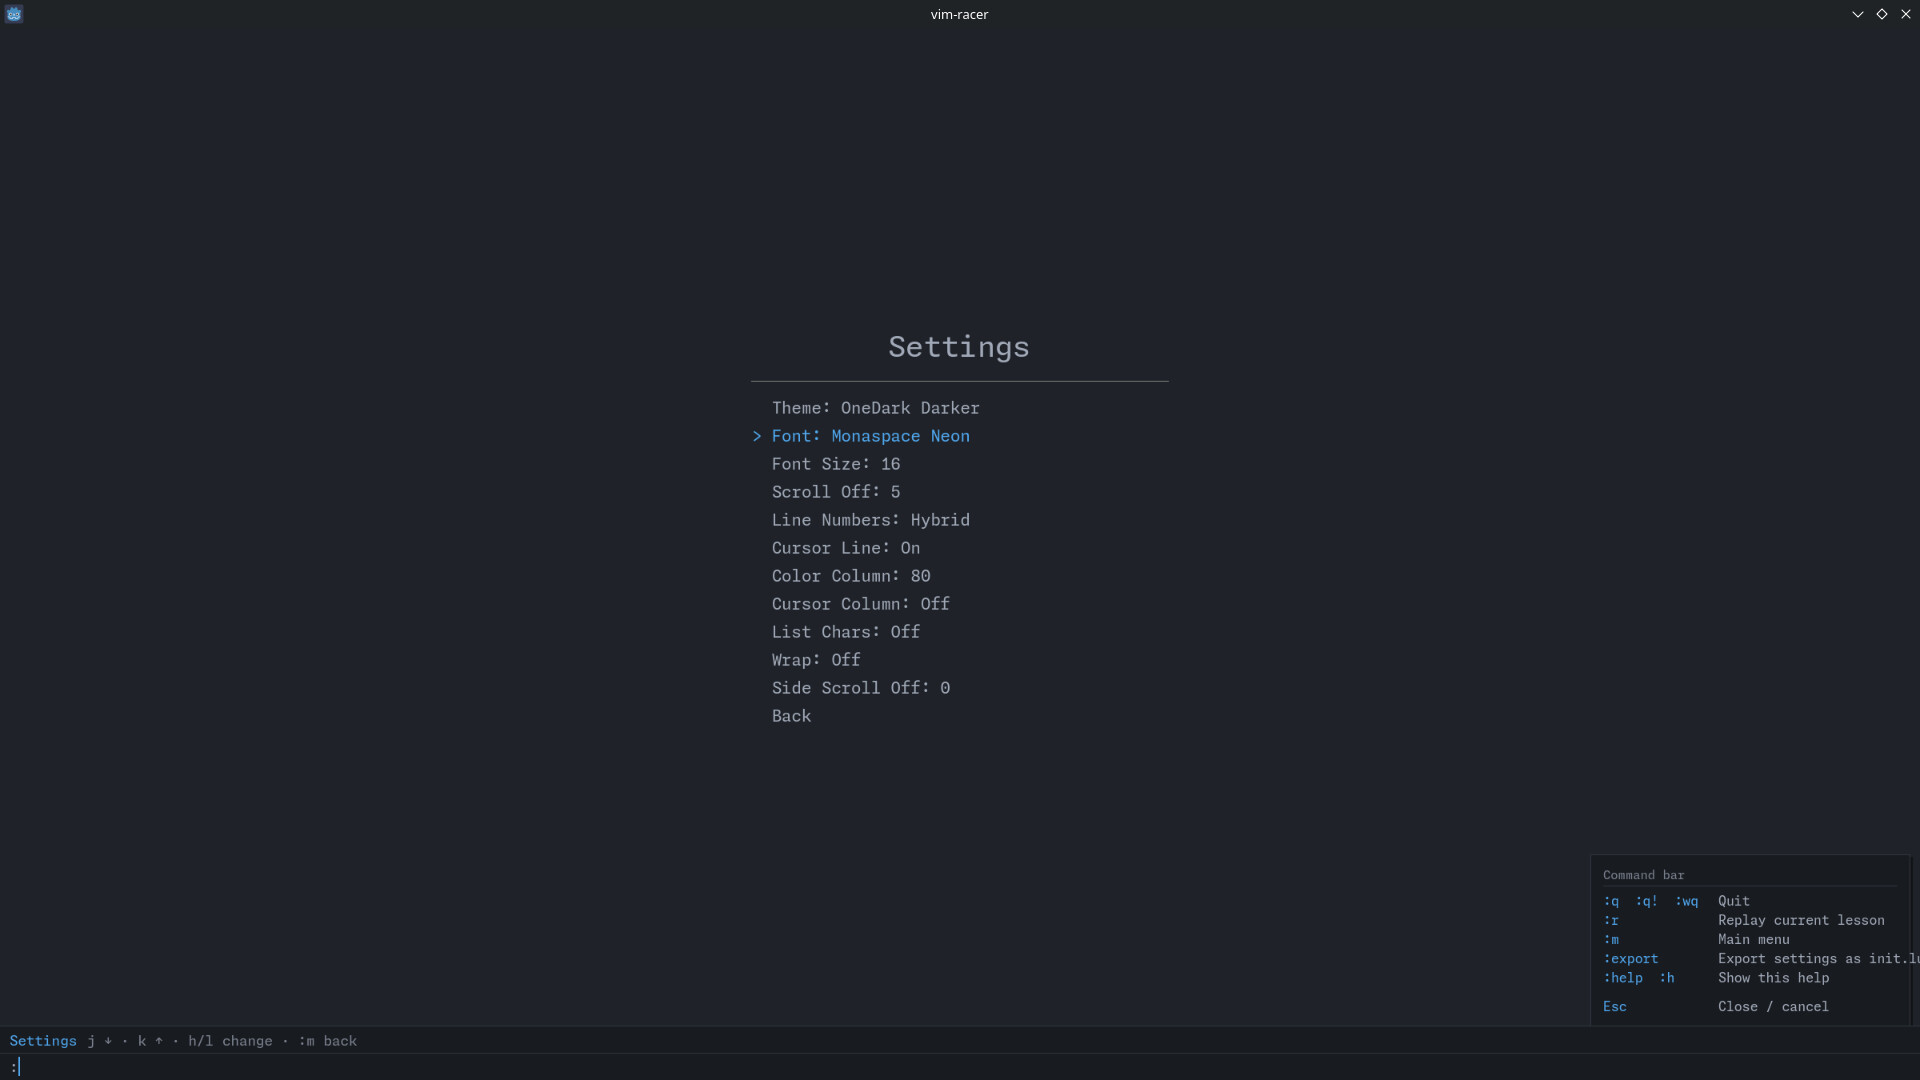Click the 'Esc' key label in help panel
1920x1080 pixels.
click(x=1615, y=1007)
